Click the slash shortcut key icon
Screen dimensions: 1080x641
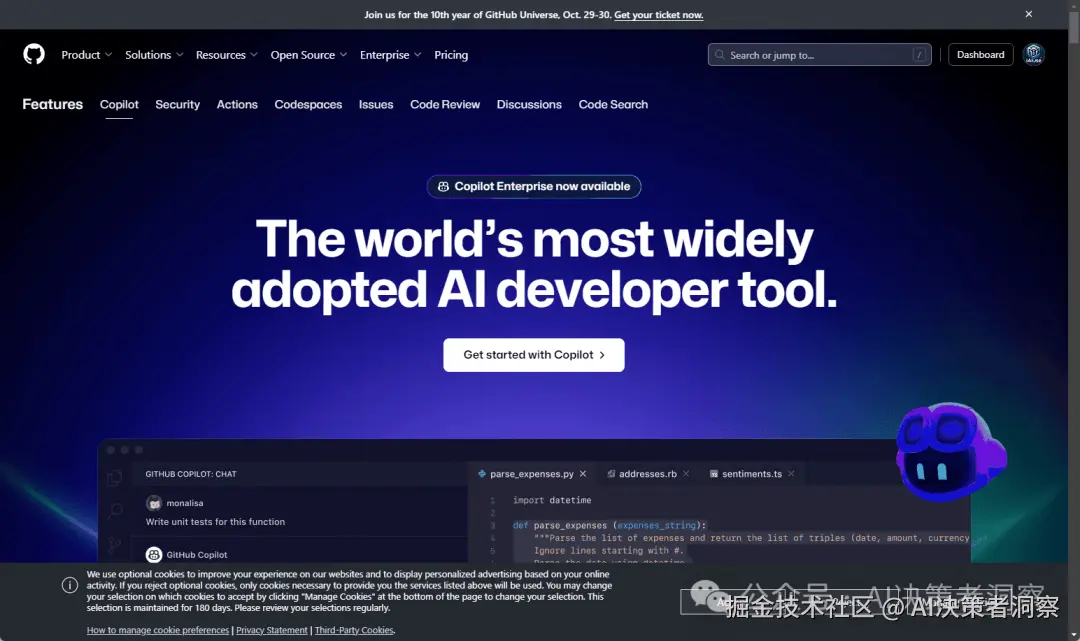[919, 54]
